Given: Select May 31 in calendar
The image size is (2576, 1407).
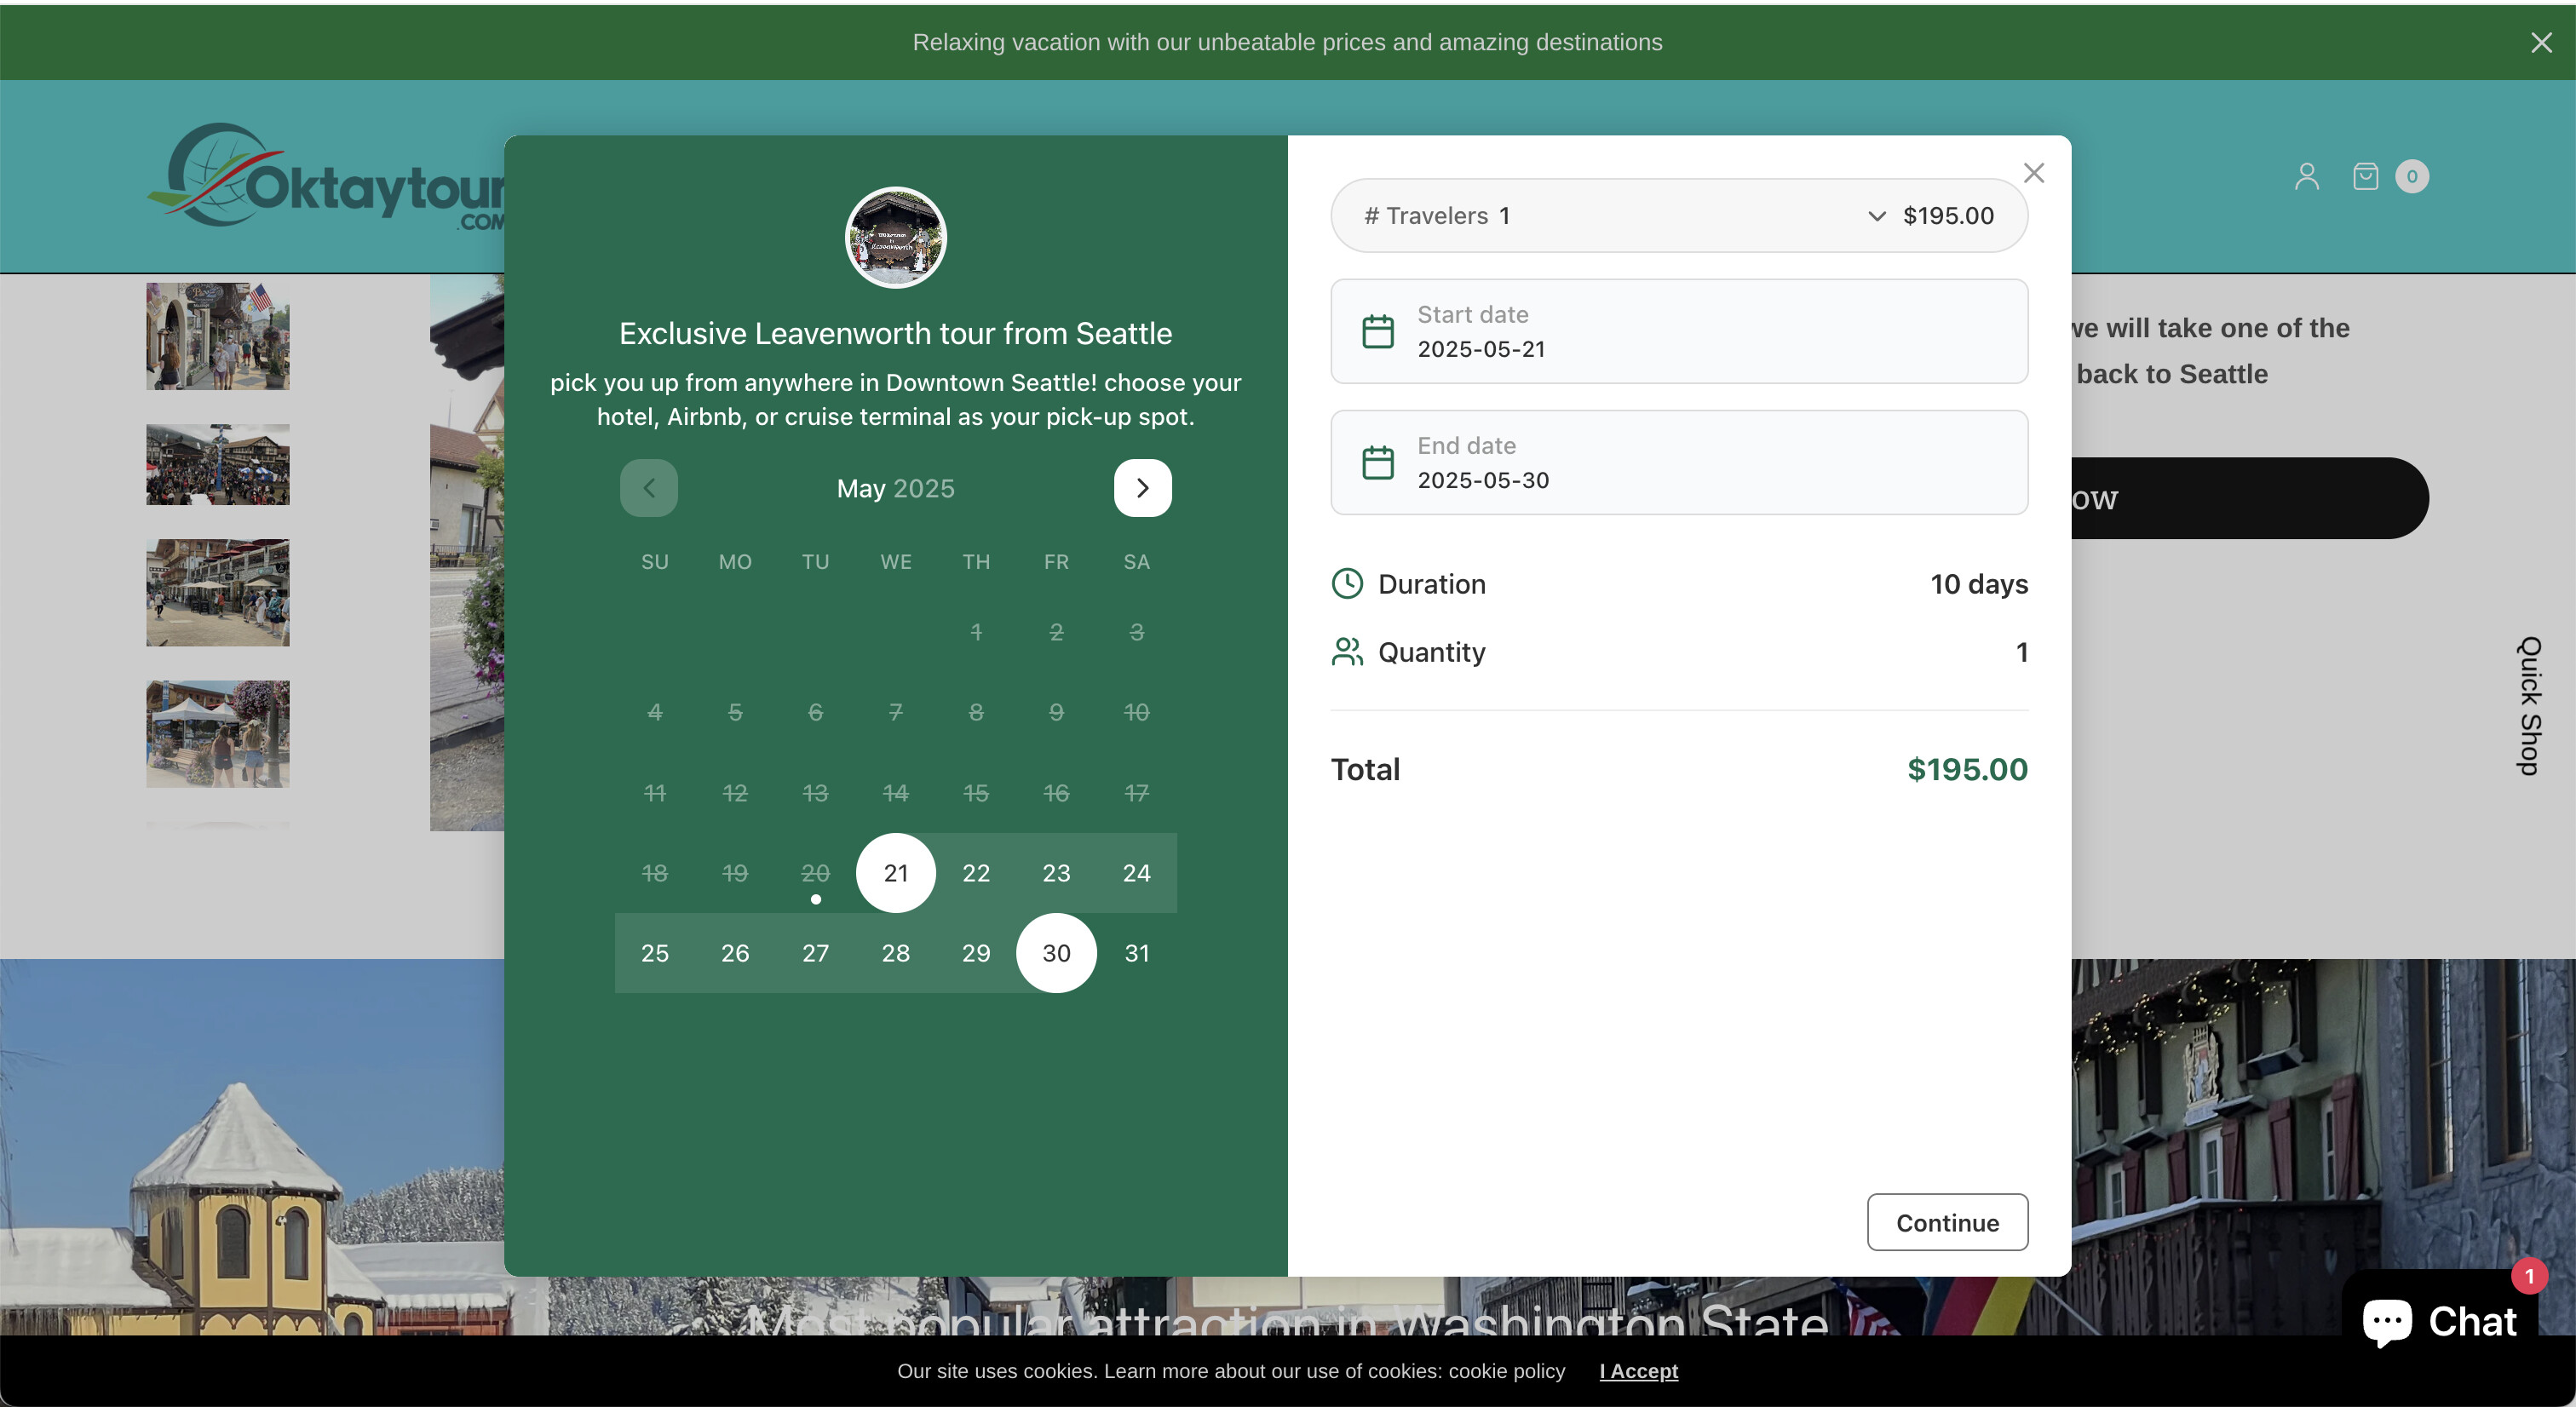Looking at the screenshot, I should coord(1136,953).
